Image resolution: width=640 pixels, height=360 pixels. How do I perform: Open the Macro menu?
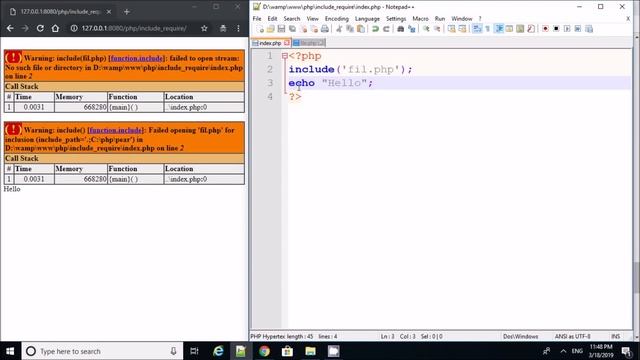coord(420,19)
